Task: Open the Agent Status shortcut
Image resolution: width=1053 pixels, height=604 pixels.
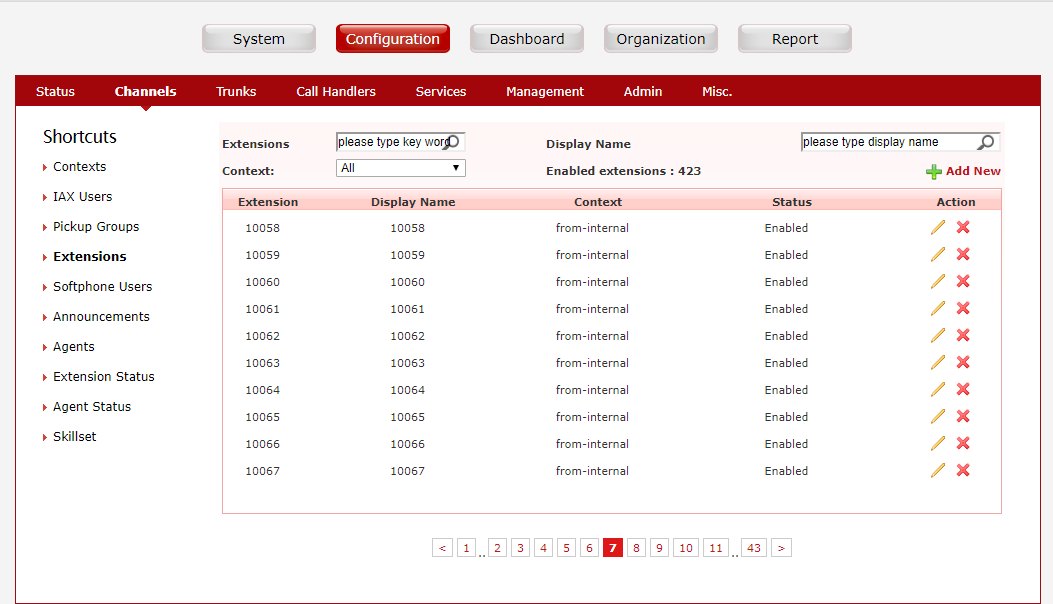Action: (92, 406)
